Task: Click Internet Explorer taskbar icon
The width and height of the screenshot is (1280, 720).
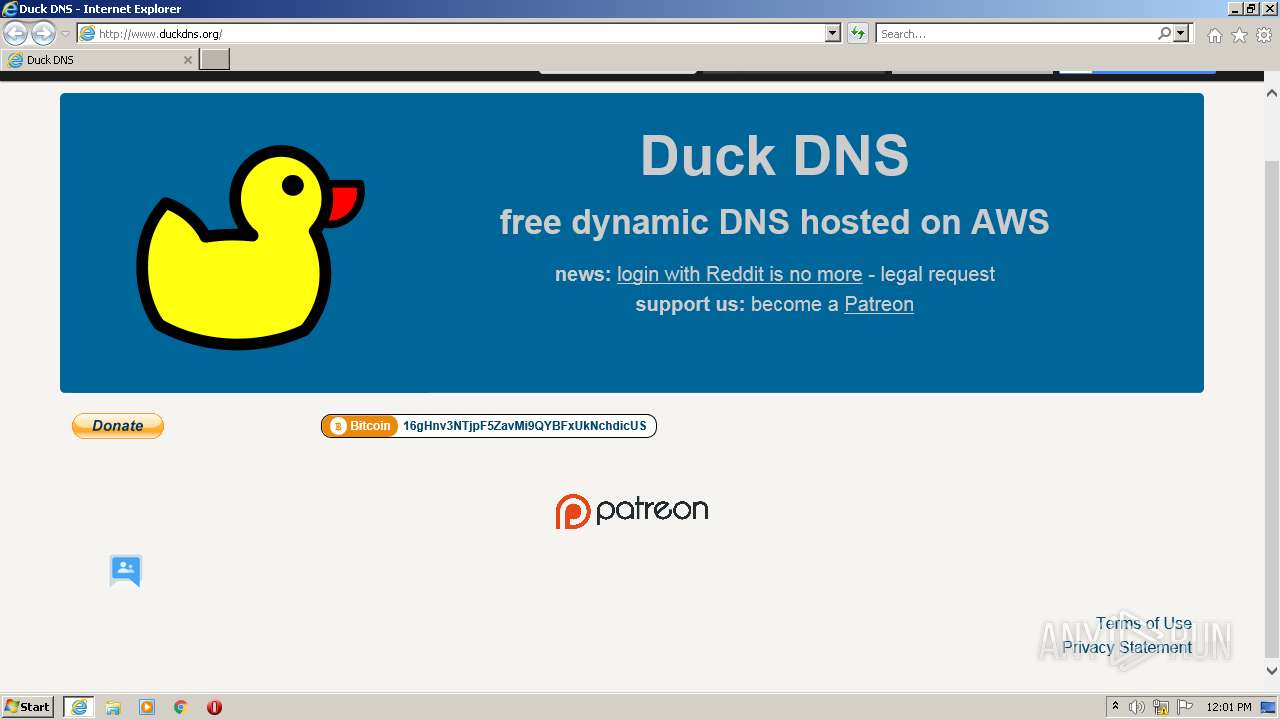Action: tap(79, 707)
